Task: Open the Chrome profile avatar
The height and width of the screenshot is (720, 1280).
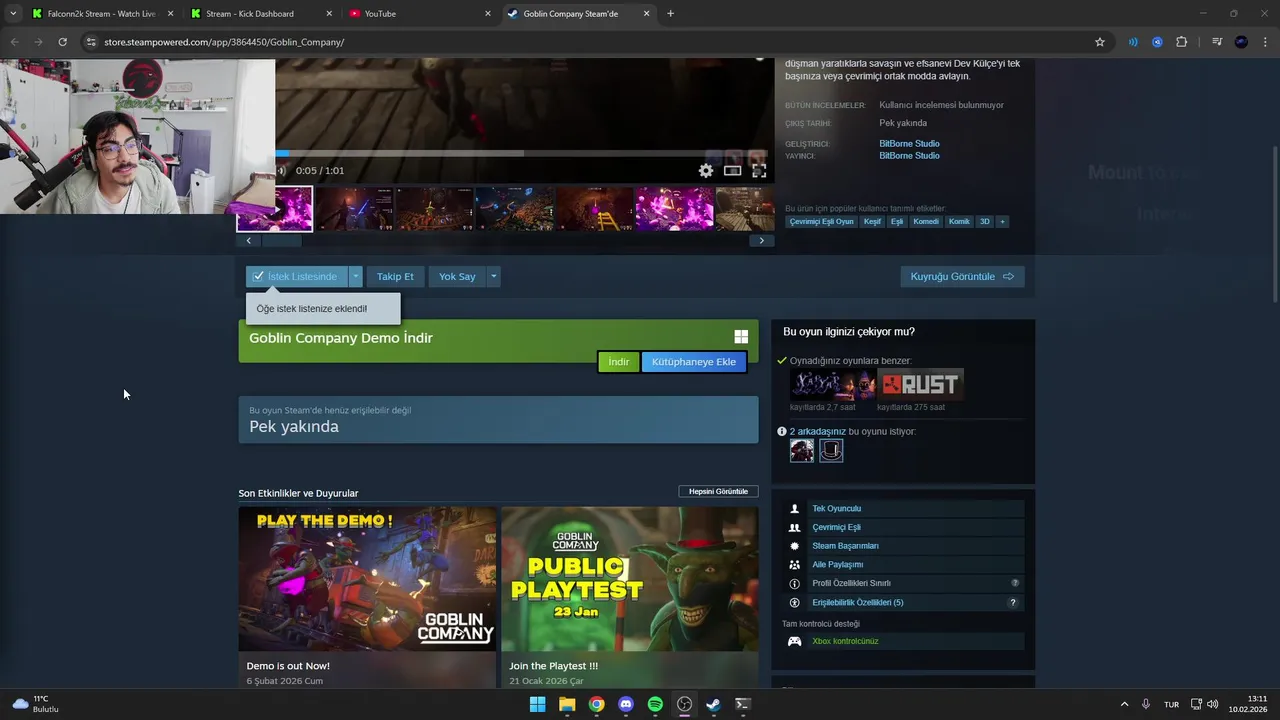Action: click(1241, 42)
